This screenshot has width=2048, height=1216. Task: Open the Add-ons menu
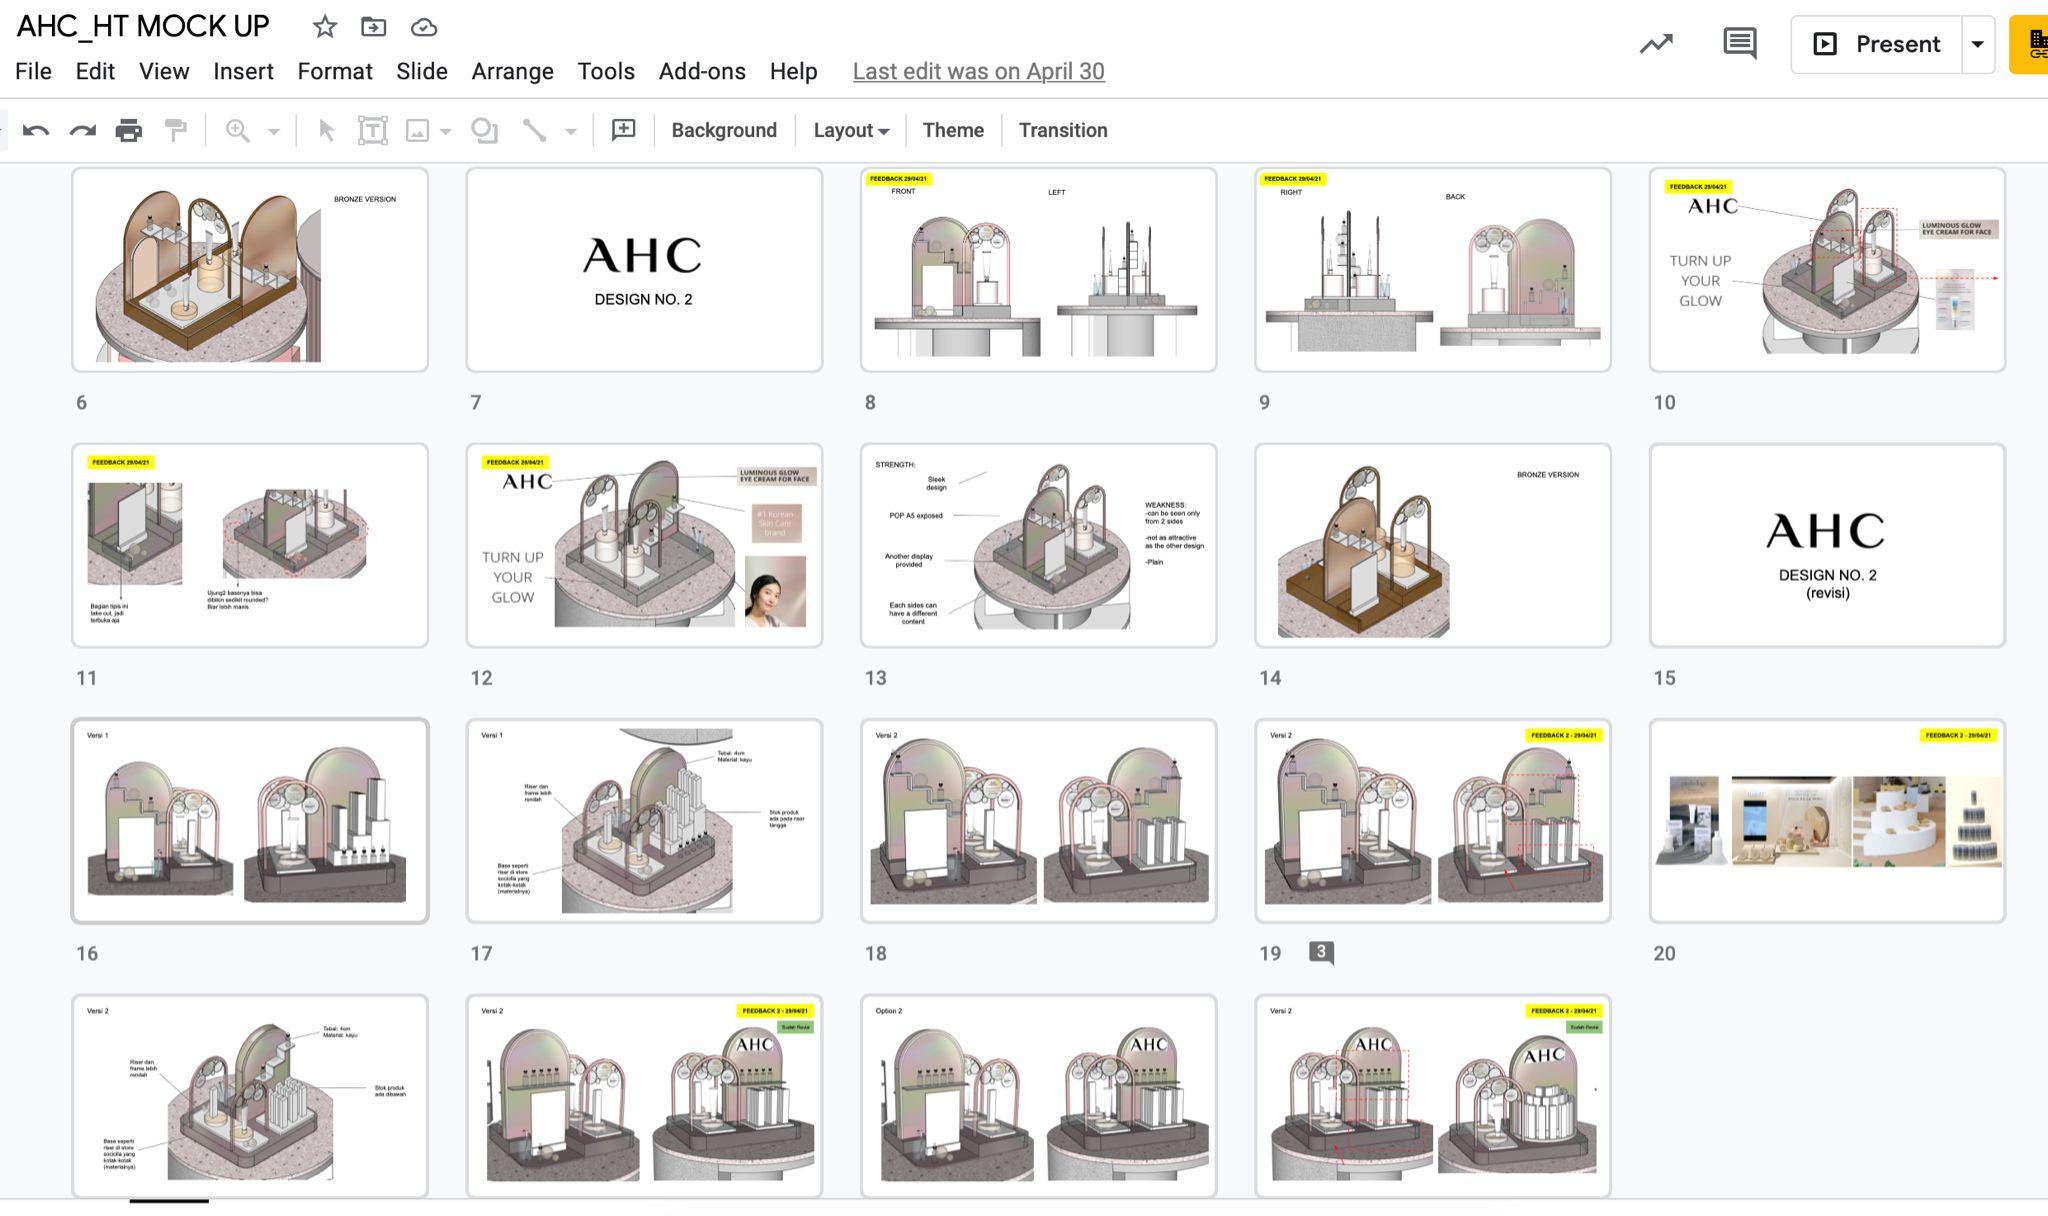pyautogui.click(x=702, y=71)
